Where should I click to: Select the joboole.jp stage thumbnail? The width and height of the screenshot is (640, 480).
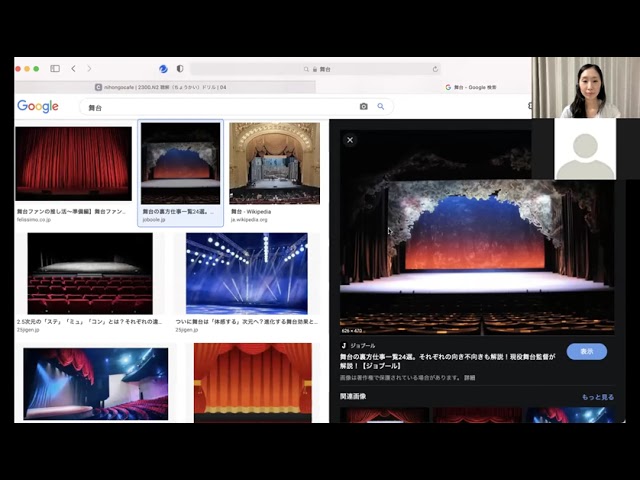pos(180,163)
